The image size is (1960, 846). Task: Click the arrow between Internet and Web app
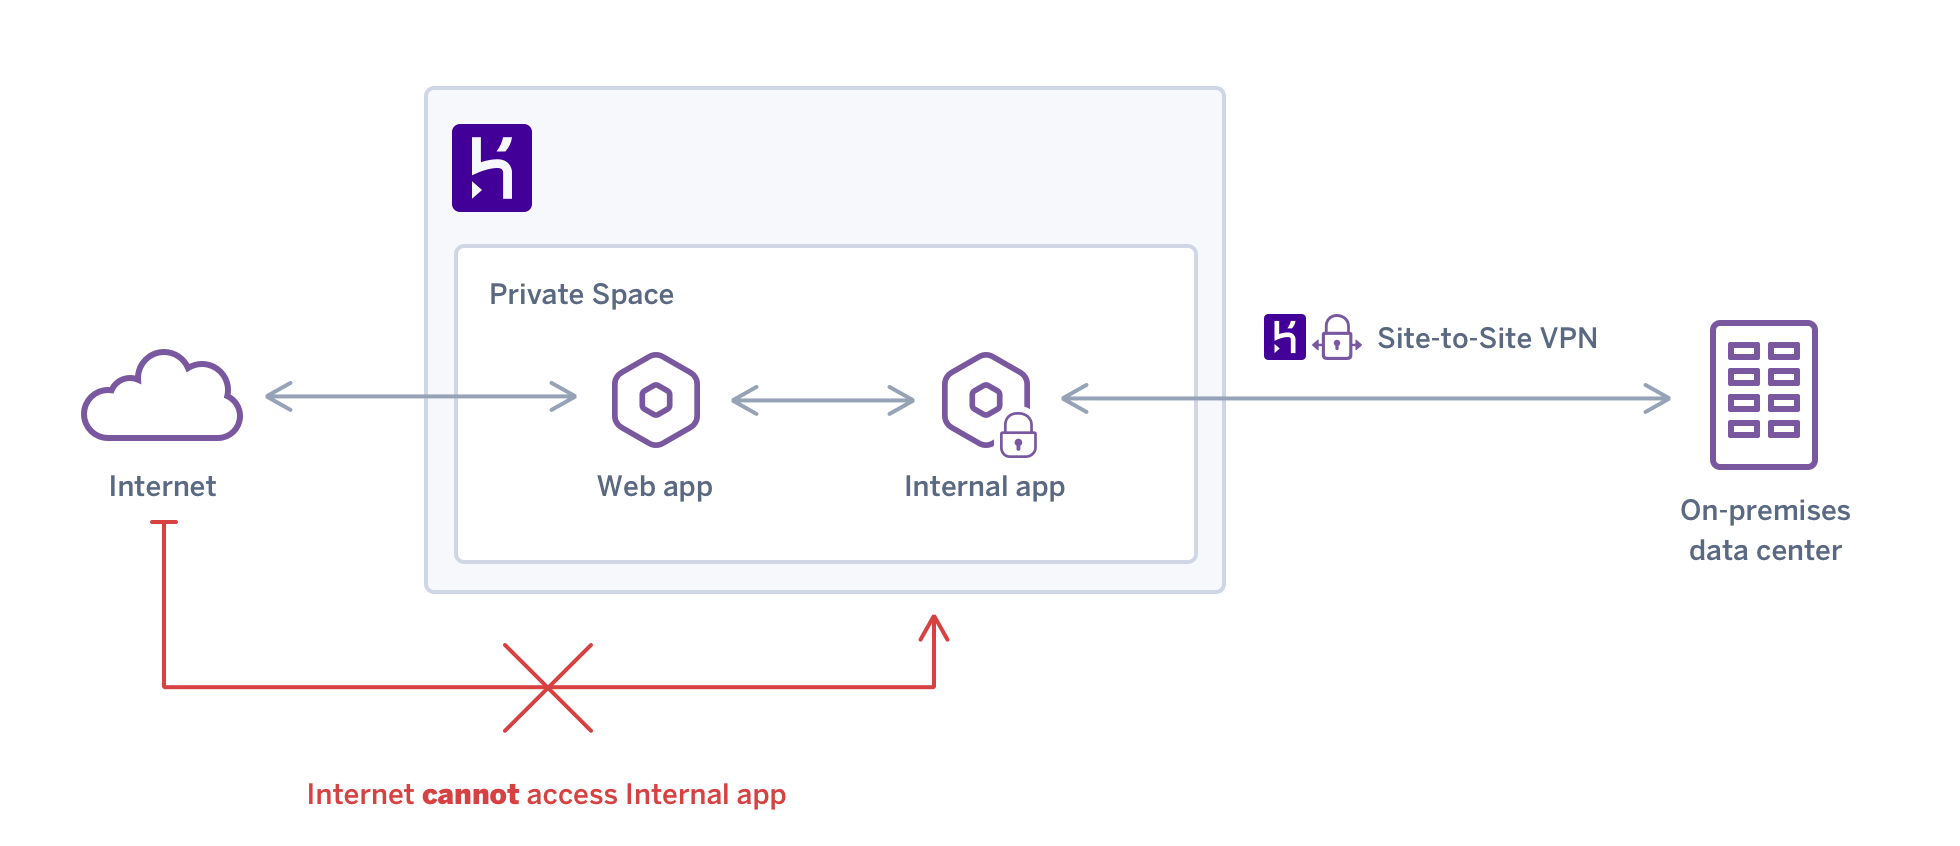421,397
